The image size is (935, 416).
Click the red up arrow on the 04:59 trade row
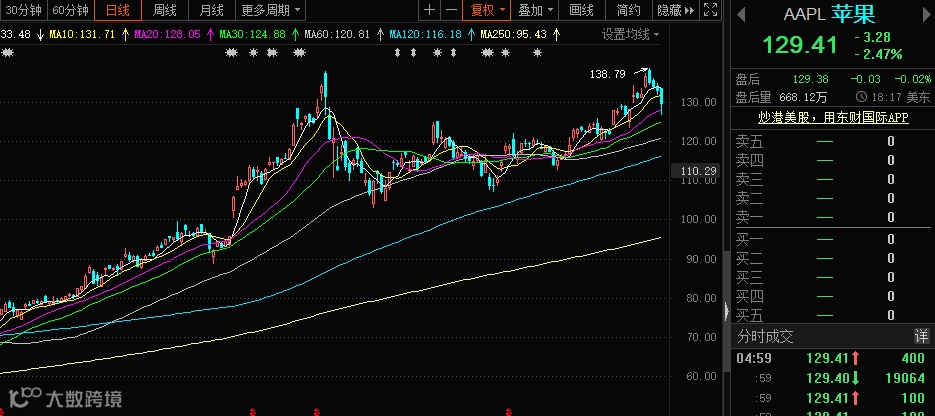[x=856, y=358]
